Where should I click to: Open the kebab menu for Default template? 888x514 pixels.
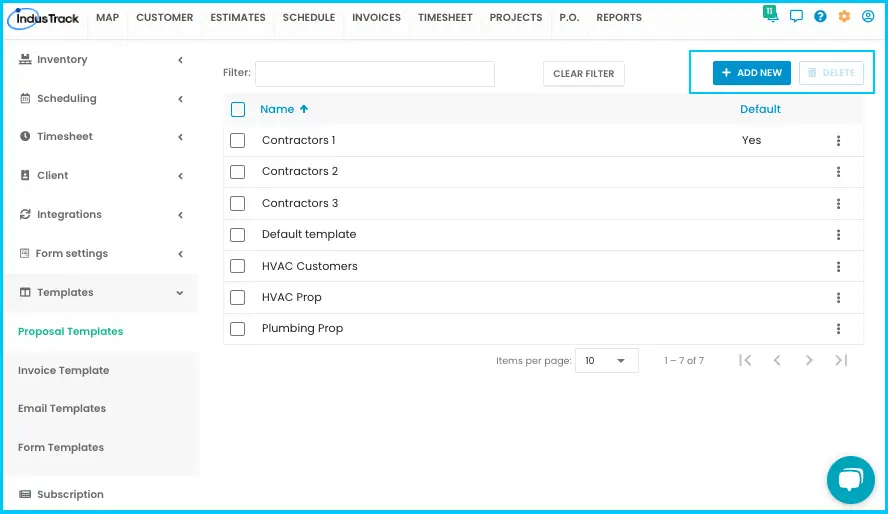(x=838, y=234)
